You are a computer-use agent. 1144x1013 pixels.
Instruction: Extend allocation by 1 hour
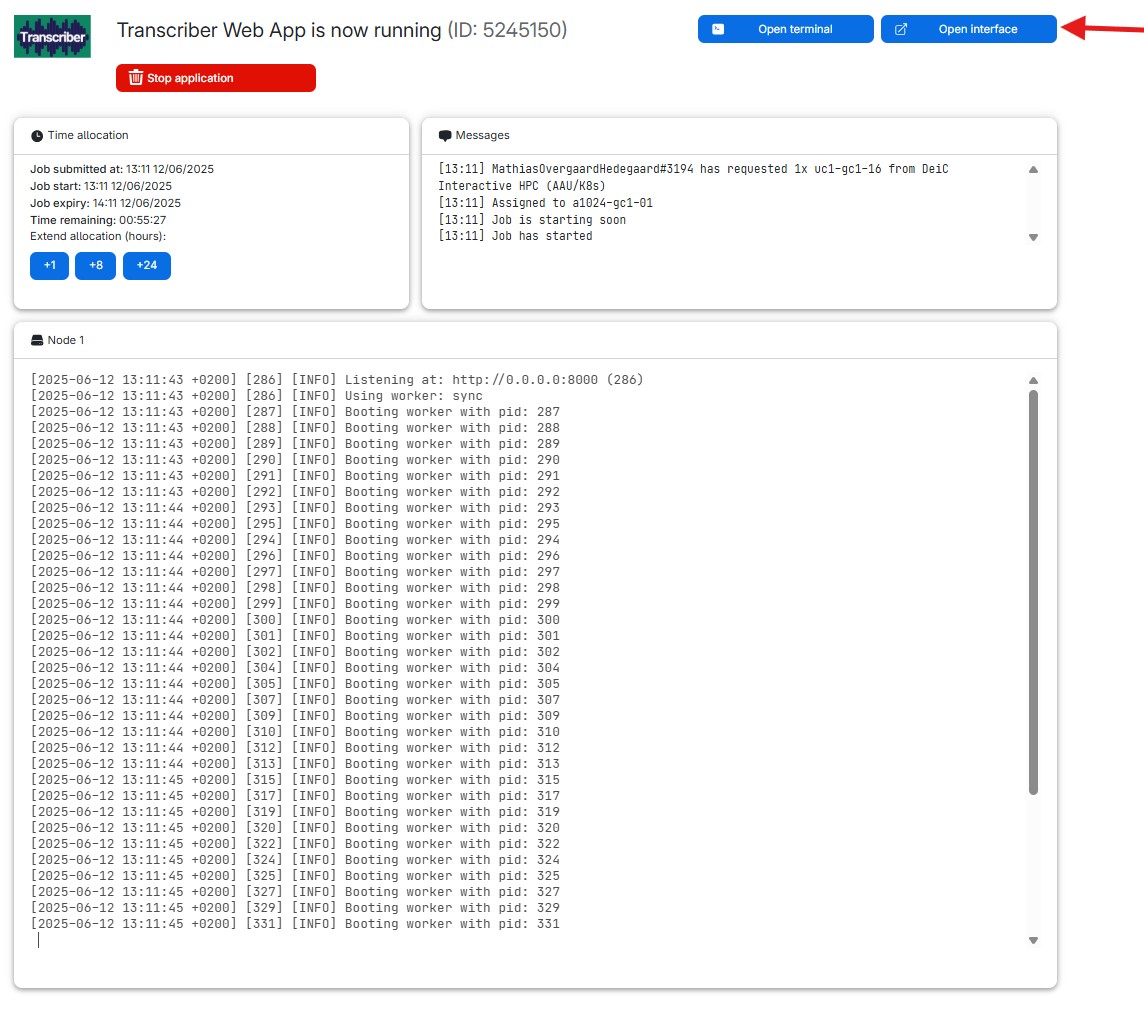click(x=49, y=266)
